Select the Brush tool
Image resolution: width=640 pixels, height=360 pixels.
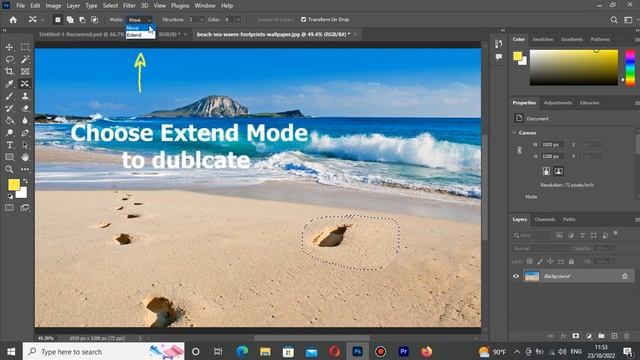point(9,96)
